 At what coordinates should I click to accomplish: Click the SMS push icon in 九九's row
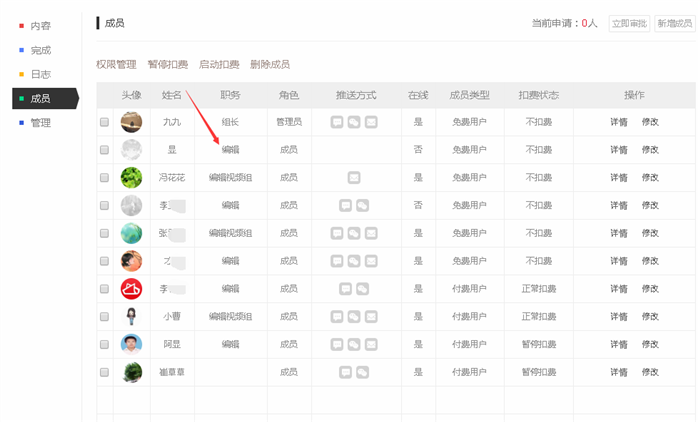click(337, 122)
